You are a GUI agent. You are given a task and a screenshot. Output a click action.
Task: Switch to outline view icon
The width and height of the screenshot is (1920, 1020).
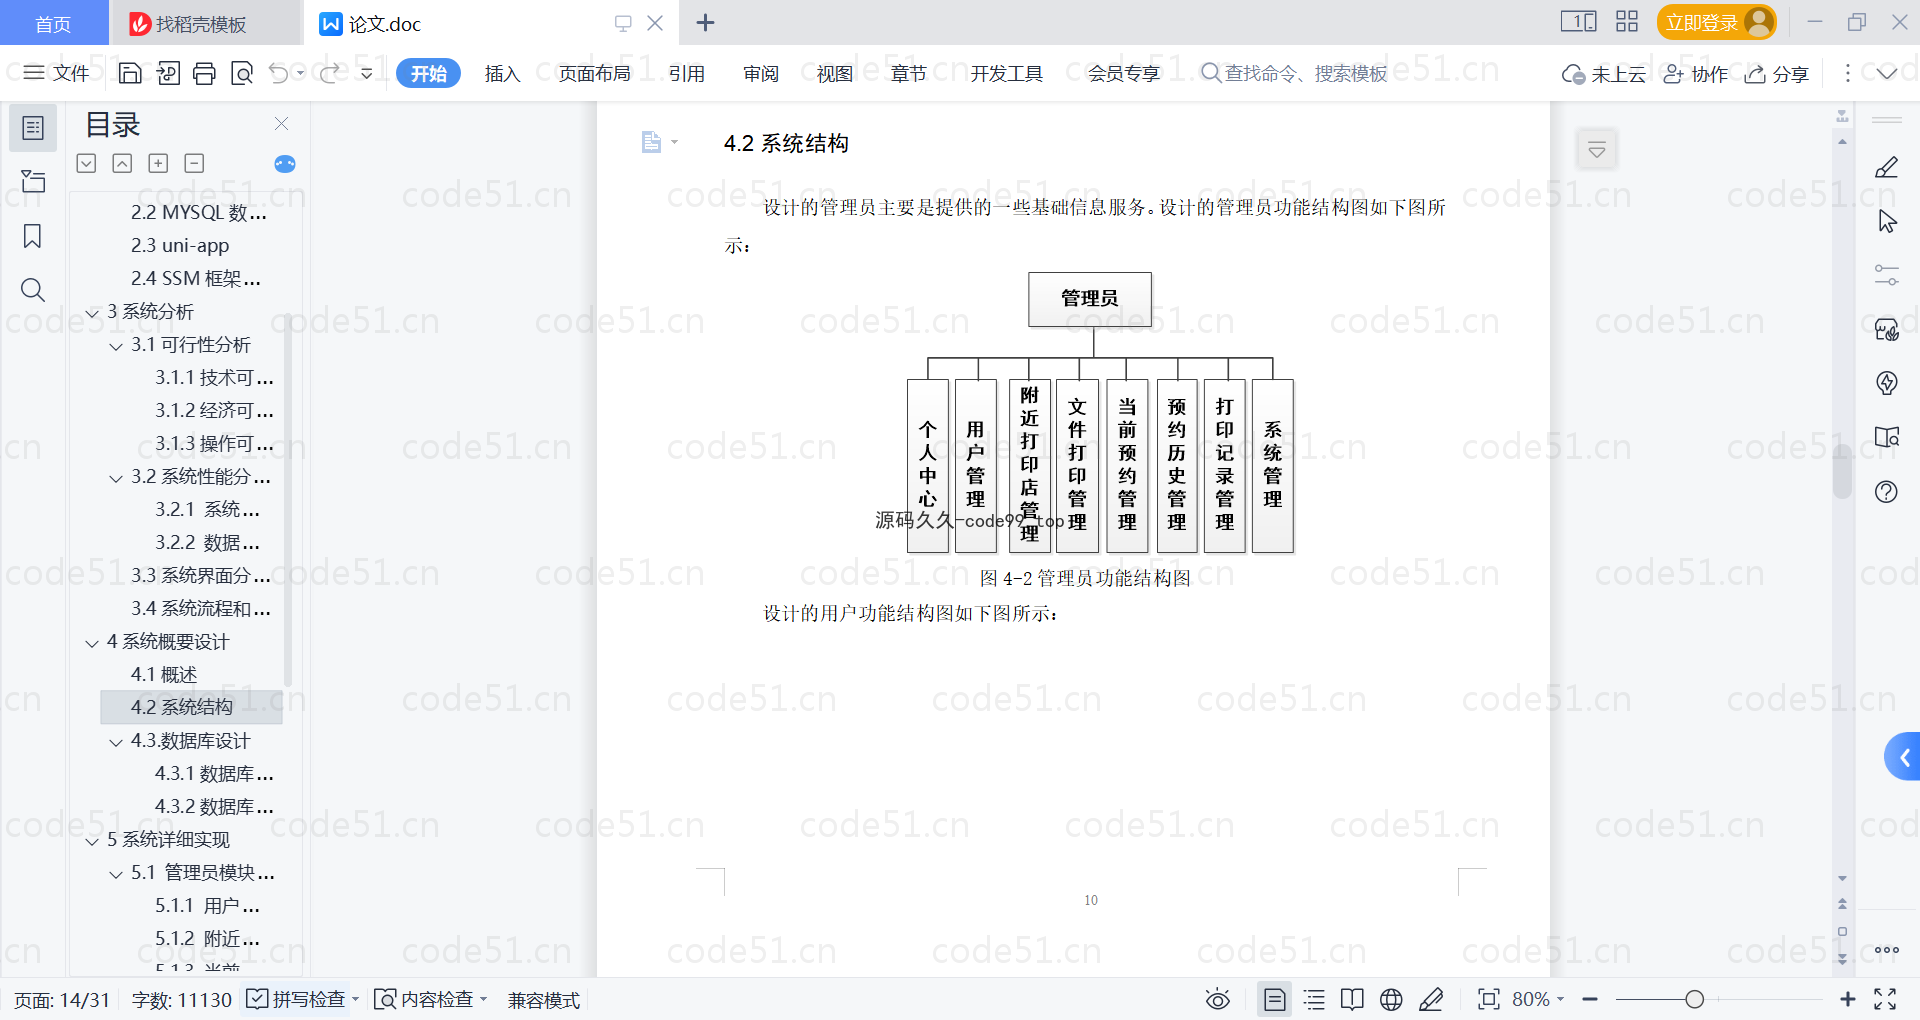[x=1314, y=999]
